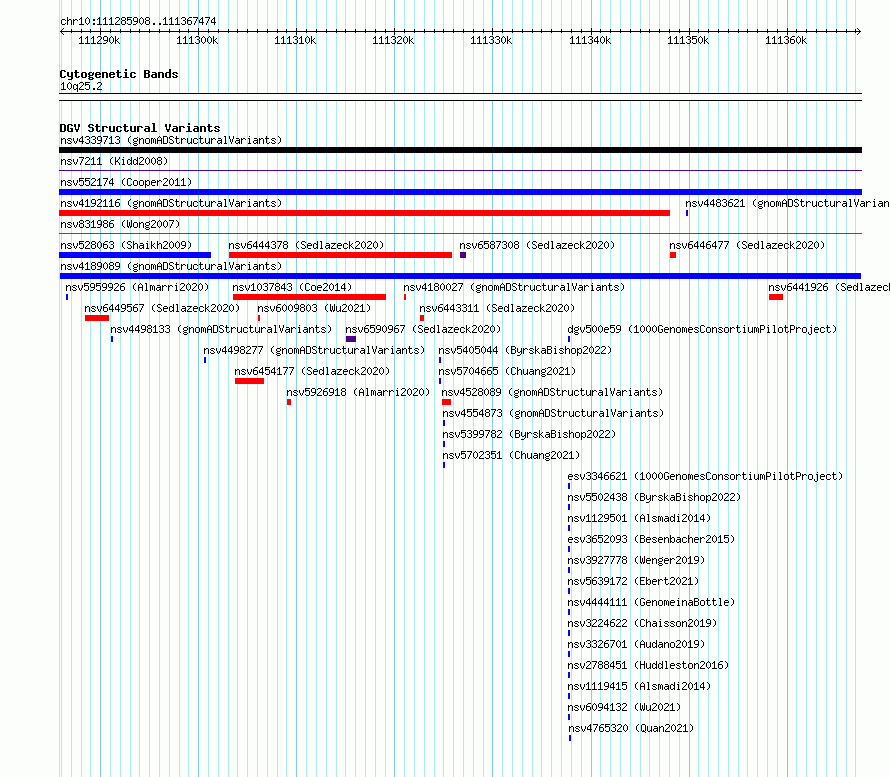Open nsv1129501 (Alsmadi2014) label
890x777 pixels.
coord(639,518)
